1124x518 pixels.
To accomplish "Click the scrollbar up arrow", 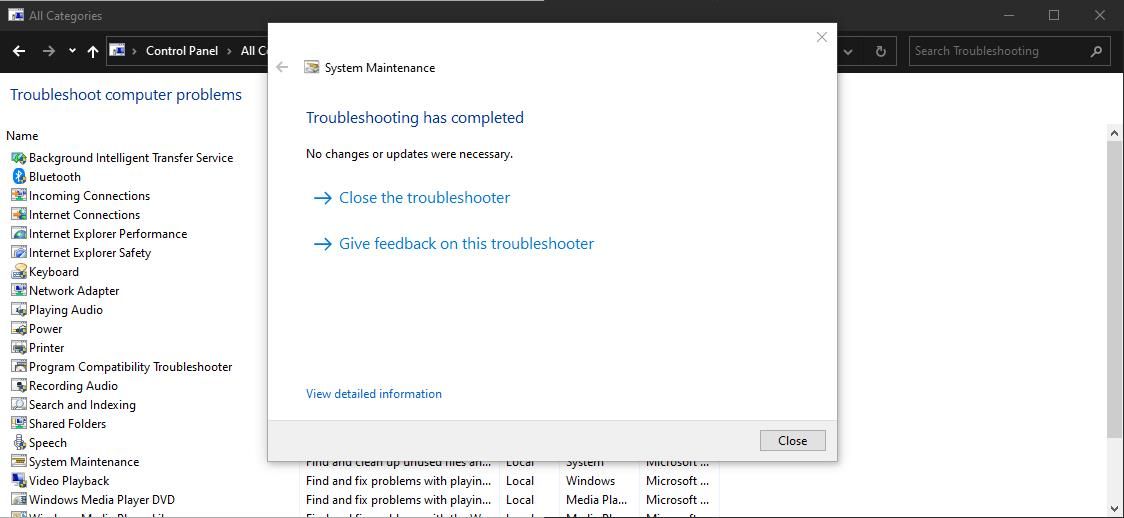I will (x=1114, y=133).
